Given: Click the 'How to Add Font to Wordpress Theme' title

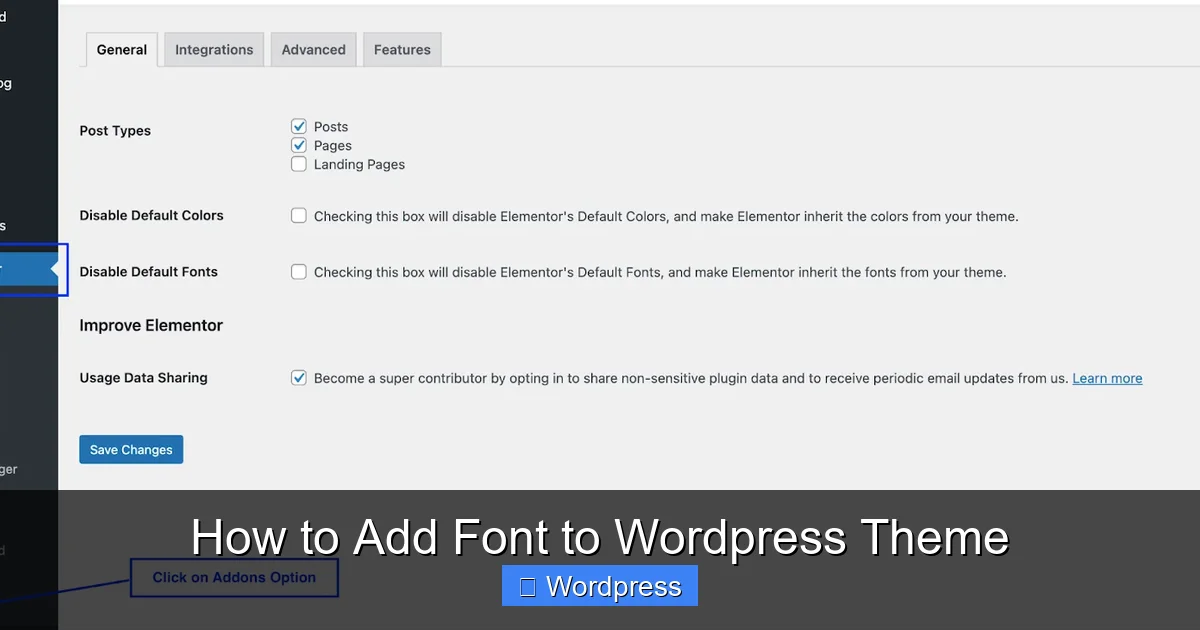Looking at the screenshot, I should tap(600, 537).
